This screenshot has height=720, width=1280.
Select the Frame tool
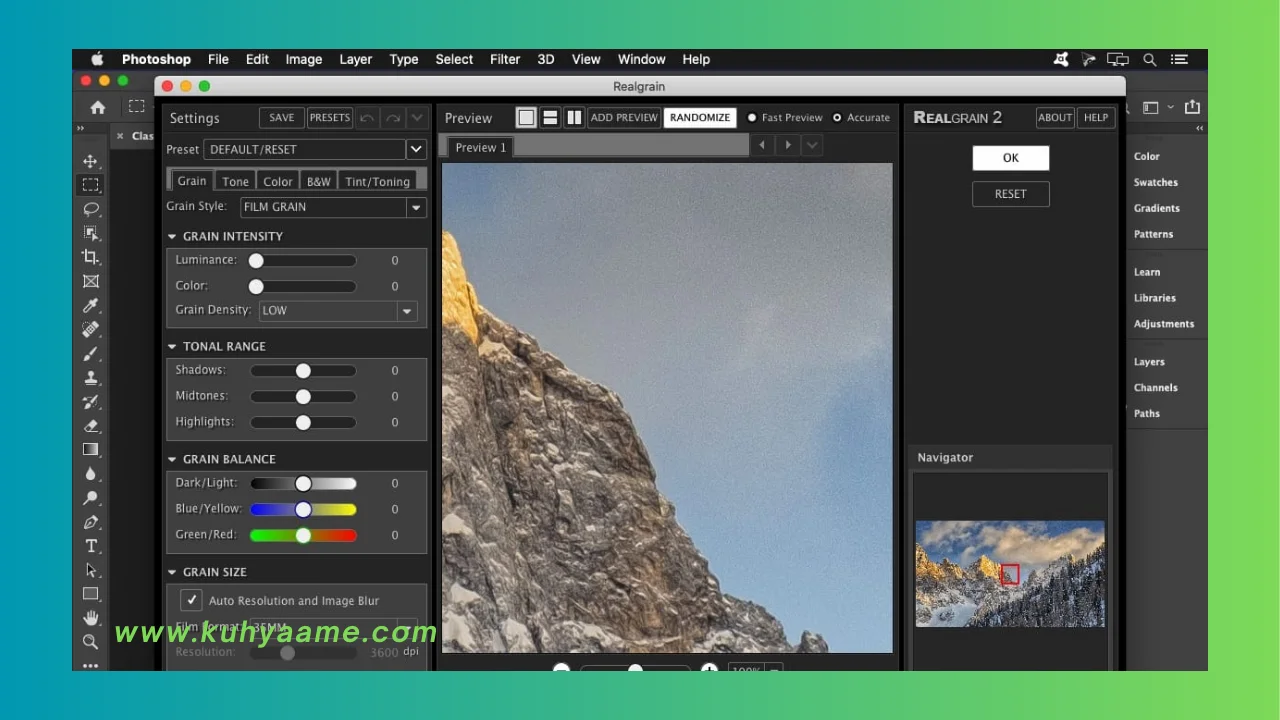pyautogui.click(x=91, y=282)
